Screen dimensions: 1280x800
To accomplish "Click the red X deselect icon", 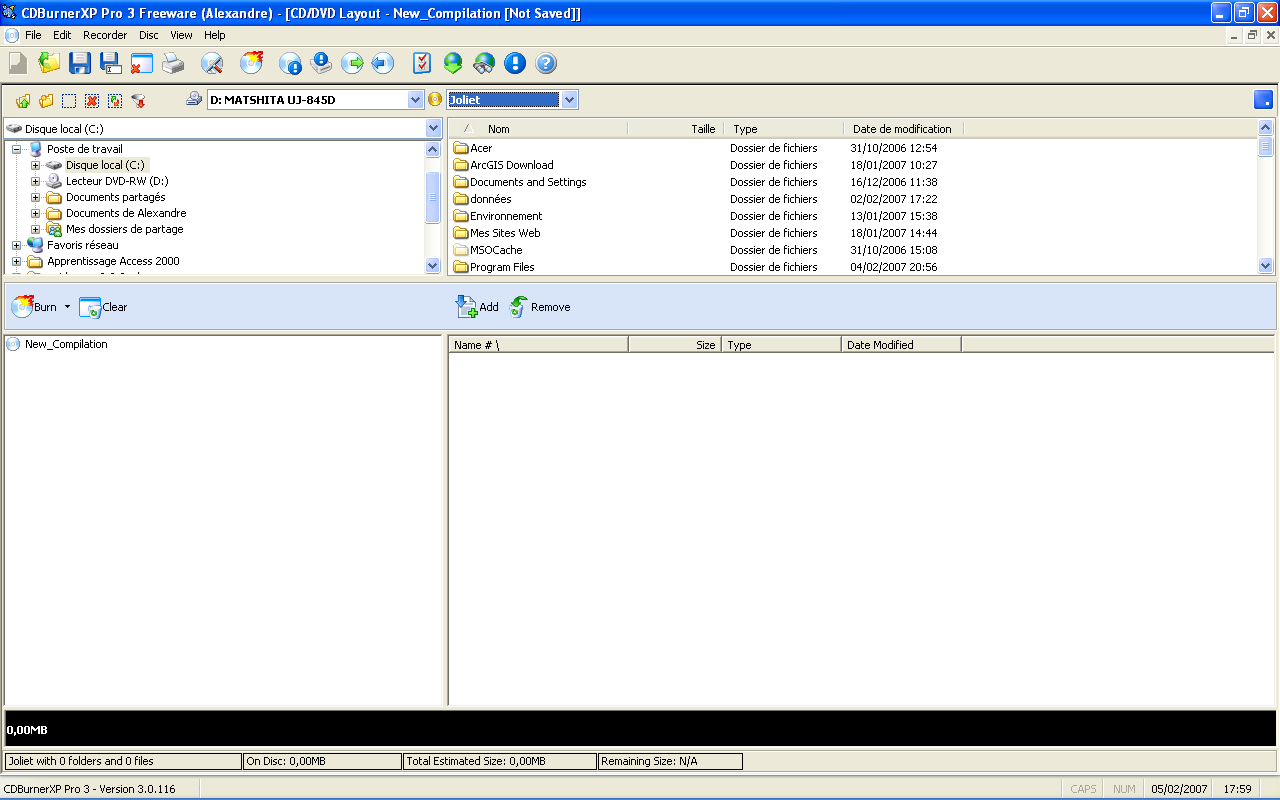I will pos(92,100).
